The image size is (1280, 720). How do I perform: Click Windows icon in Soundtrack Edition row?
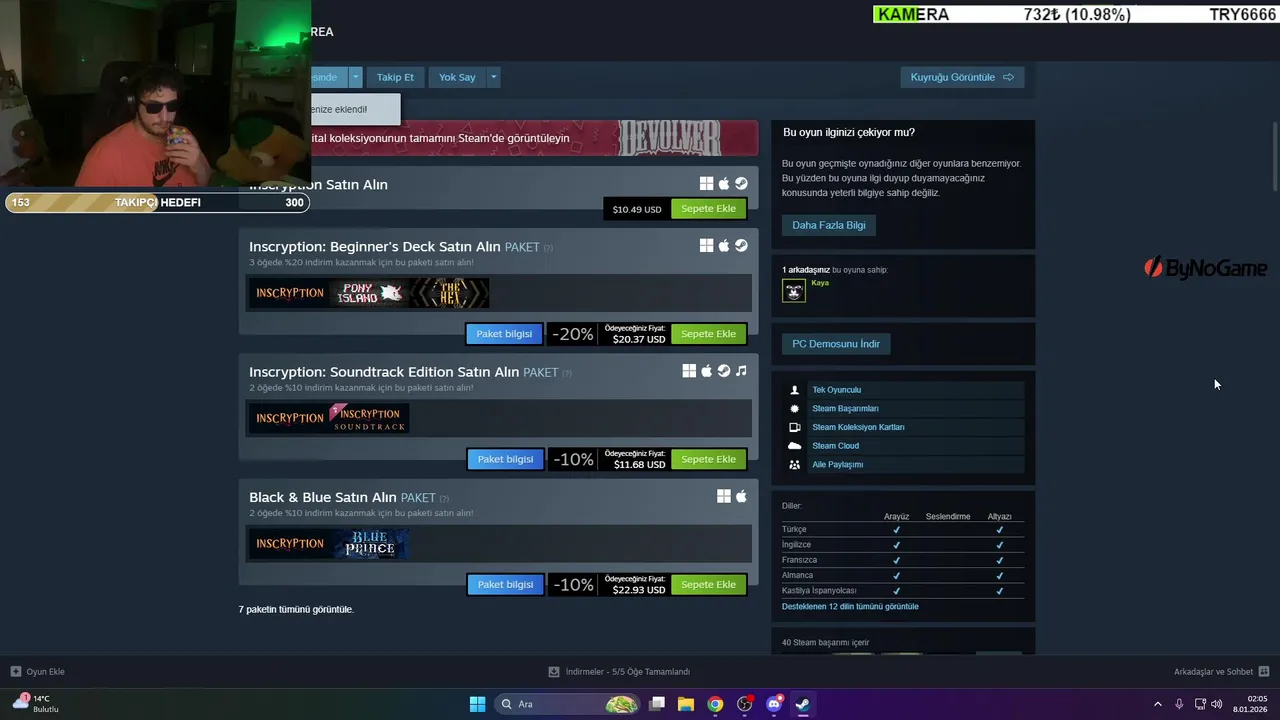689,371
